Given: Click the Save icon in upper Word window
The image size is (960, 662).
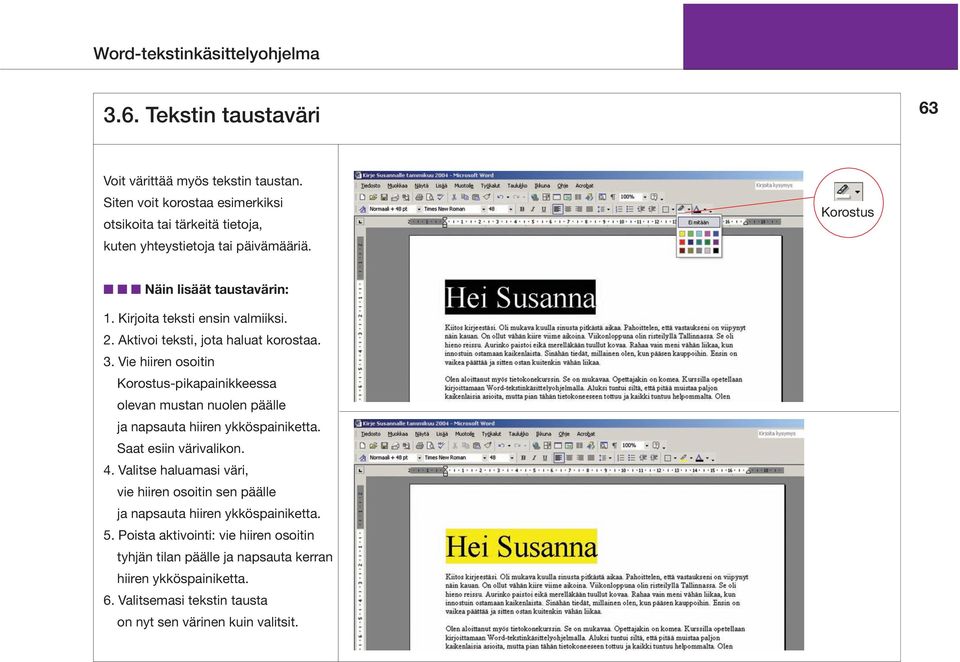Looking at the screenshot, I should [384, 197].
